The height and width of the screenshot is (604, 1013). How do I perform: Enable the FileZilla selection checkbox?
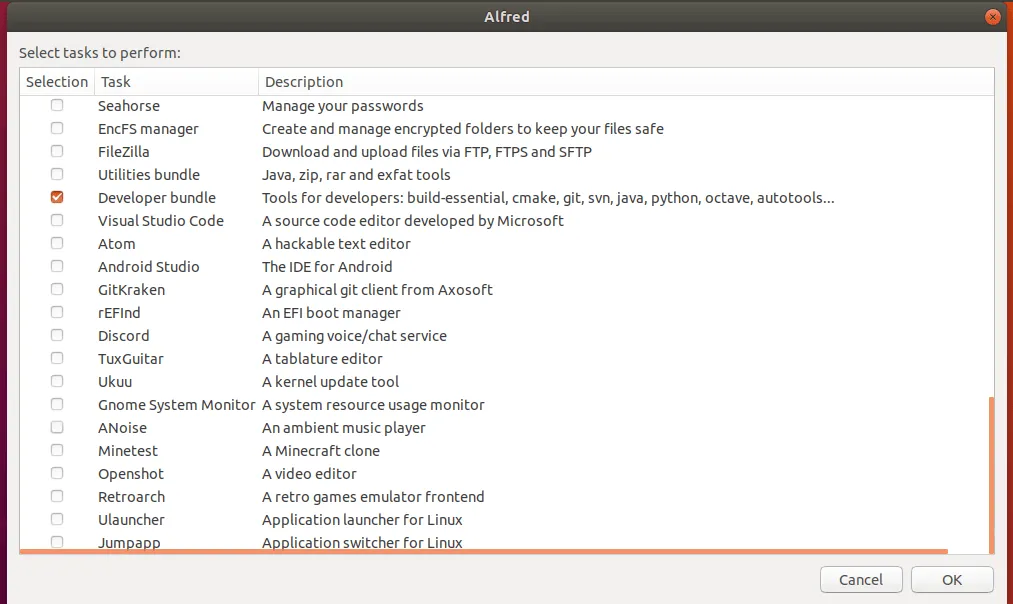coord(57,151)
